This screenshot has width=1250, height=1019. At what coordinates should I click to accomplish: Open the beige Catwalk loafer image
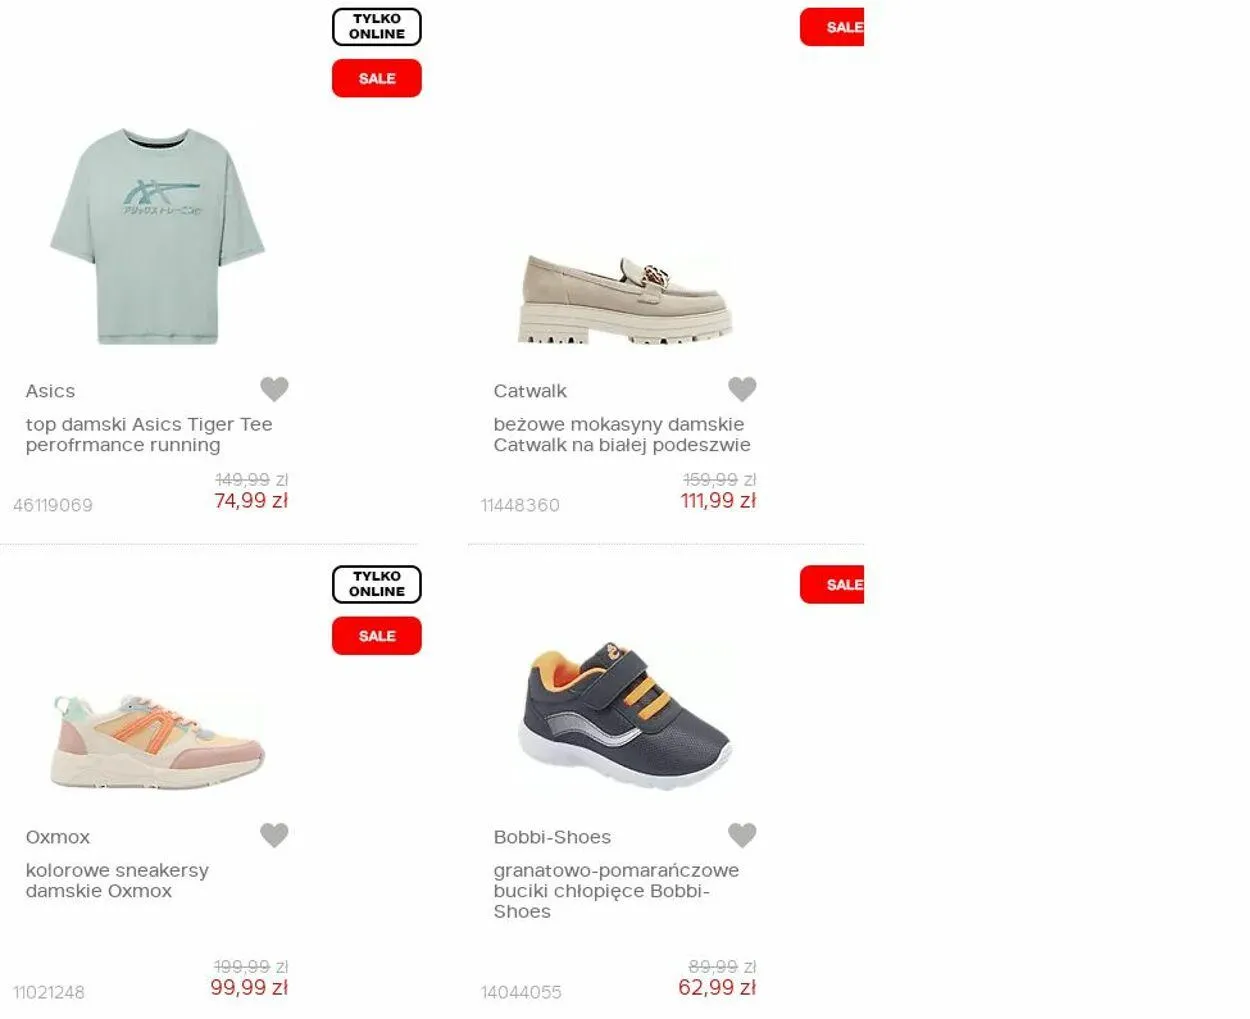click(625, 298)
